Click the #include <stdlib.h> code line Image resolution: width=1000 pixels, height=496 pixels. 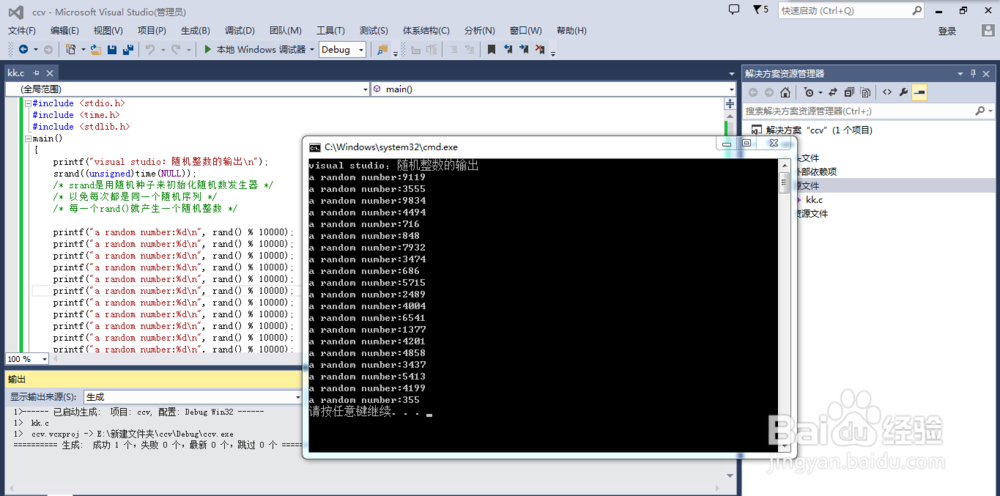(81, 127)
